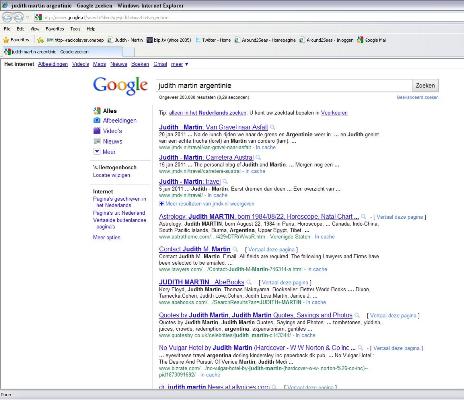Click preview magnifier next to Van Gravel naar Asfalt
Viewport: 464px width, 400px height.
point(273,127)
